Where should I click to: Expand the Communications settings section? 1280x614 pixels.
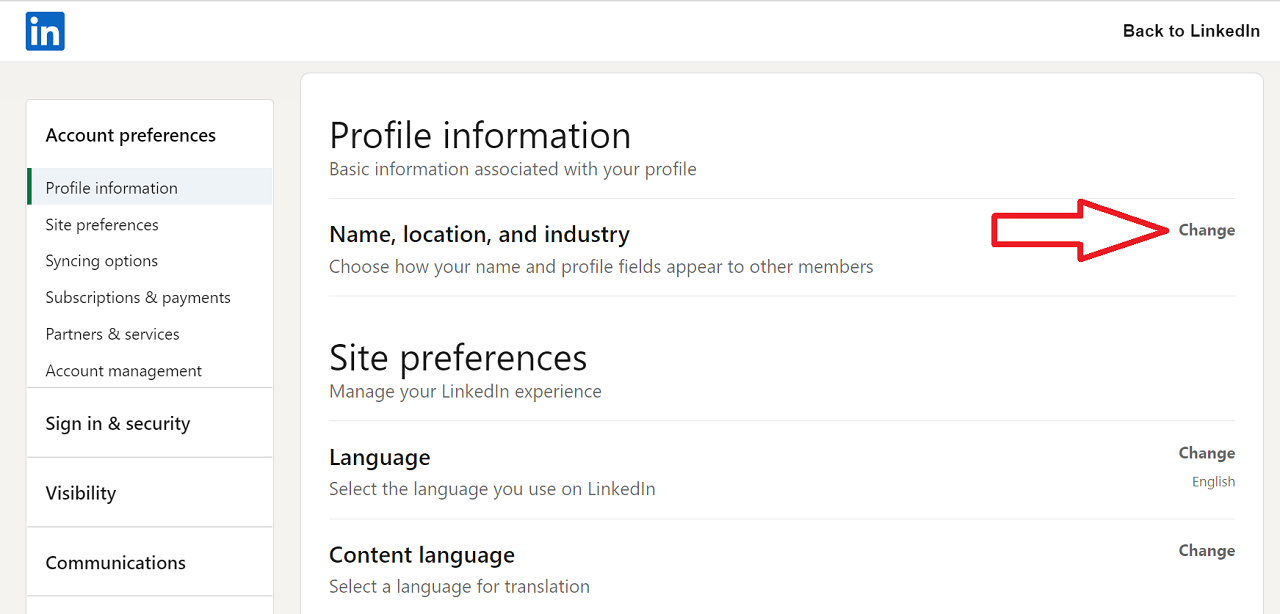pyautogui.click(x=115, y=563)
